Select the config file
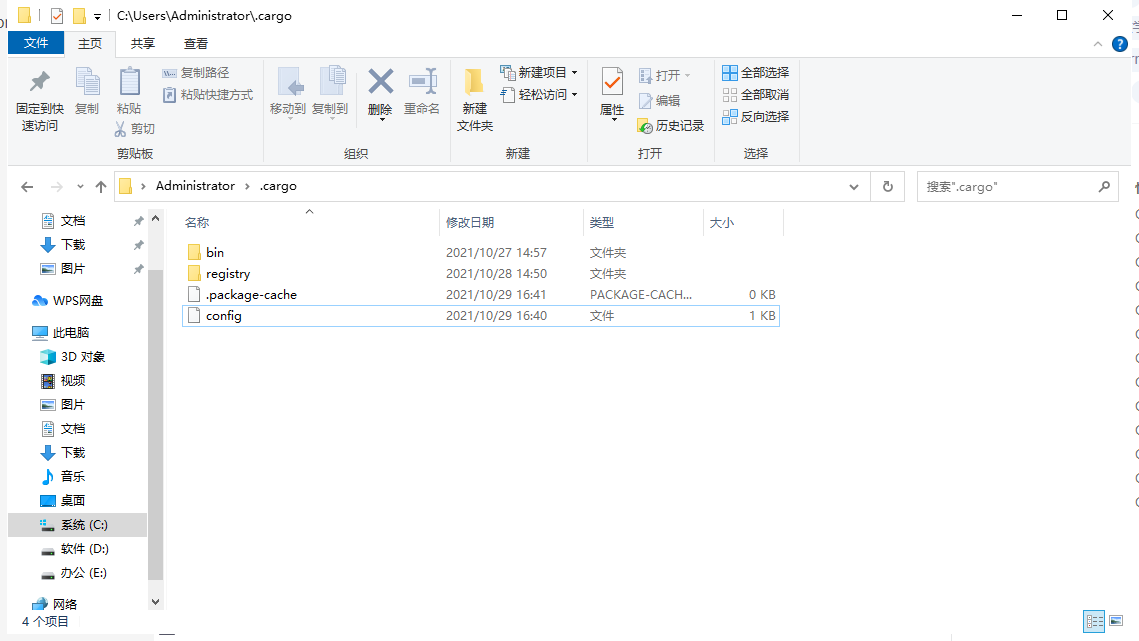The height and width of the screenshot is (641, 1139). click(480, 315)
